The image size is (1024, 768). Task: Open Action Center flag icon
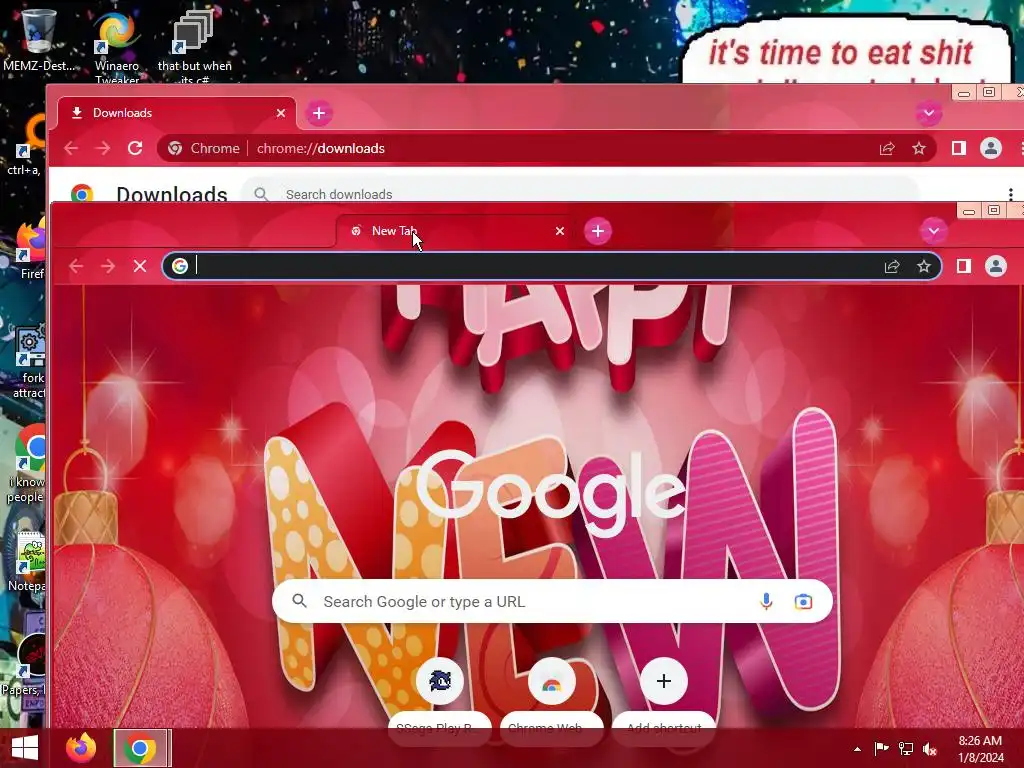[x=882, y=748]
